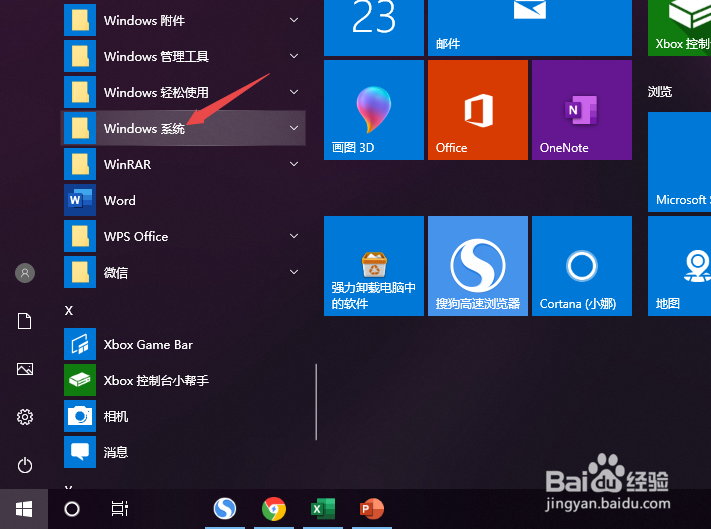Open Excel on taskbar
The image size is (711, 529).
(323, 509)
